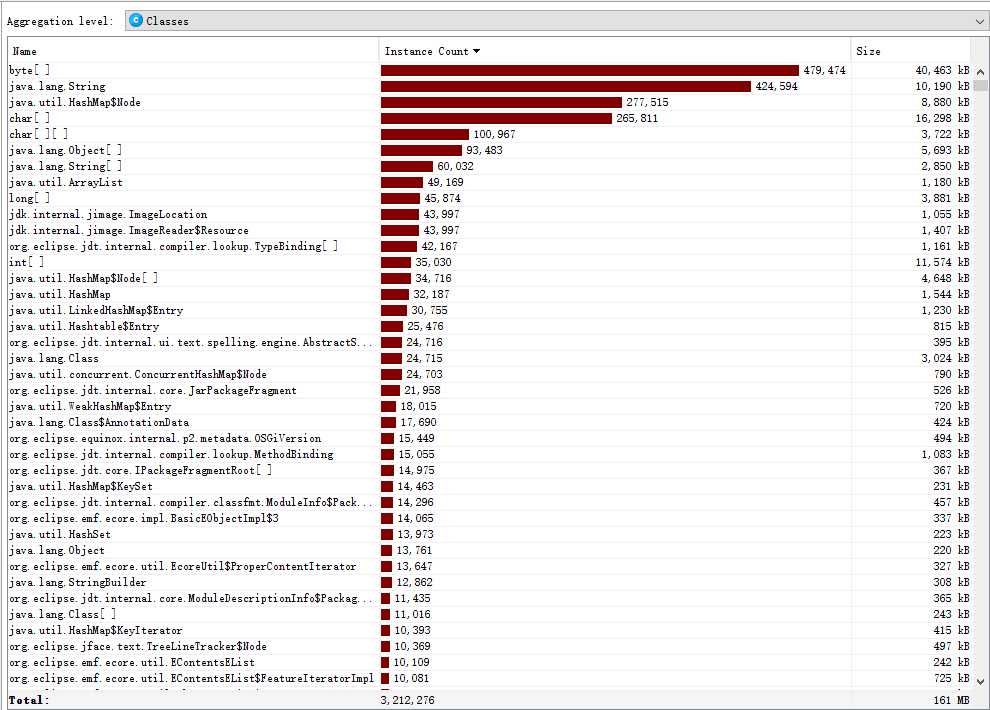Viewport: 990px width, 710px height.
Task: Click the scrollbar down arrow
Action: pos(980,681)
